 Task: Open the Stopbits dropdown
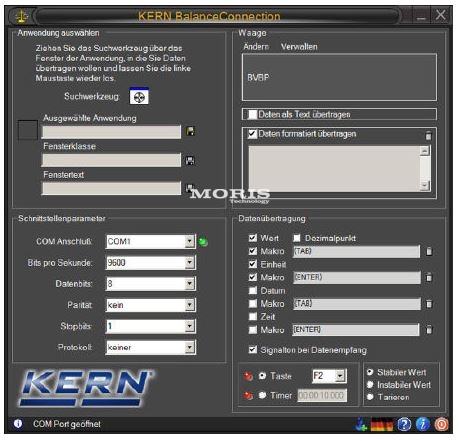coord(190,326)
